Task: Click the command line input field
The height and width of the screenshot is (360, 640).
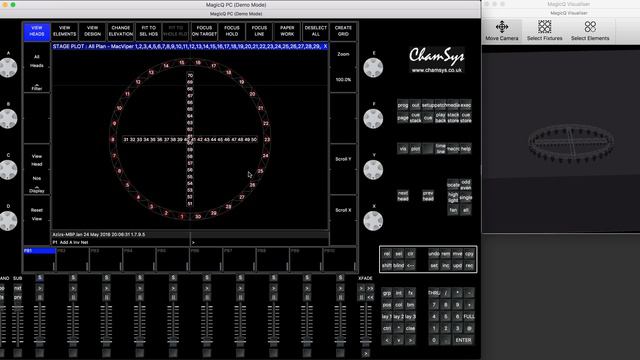Action: [x=259, y=242]
